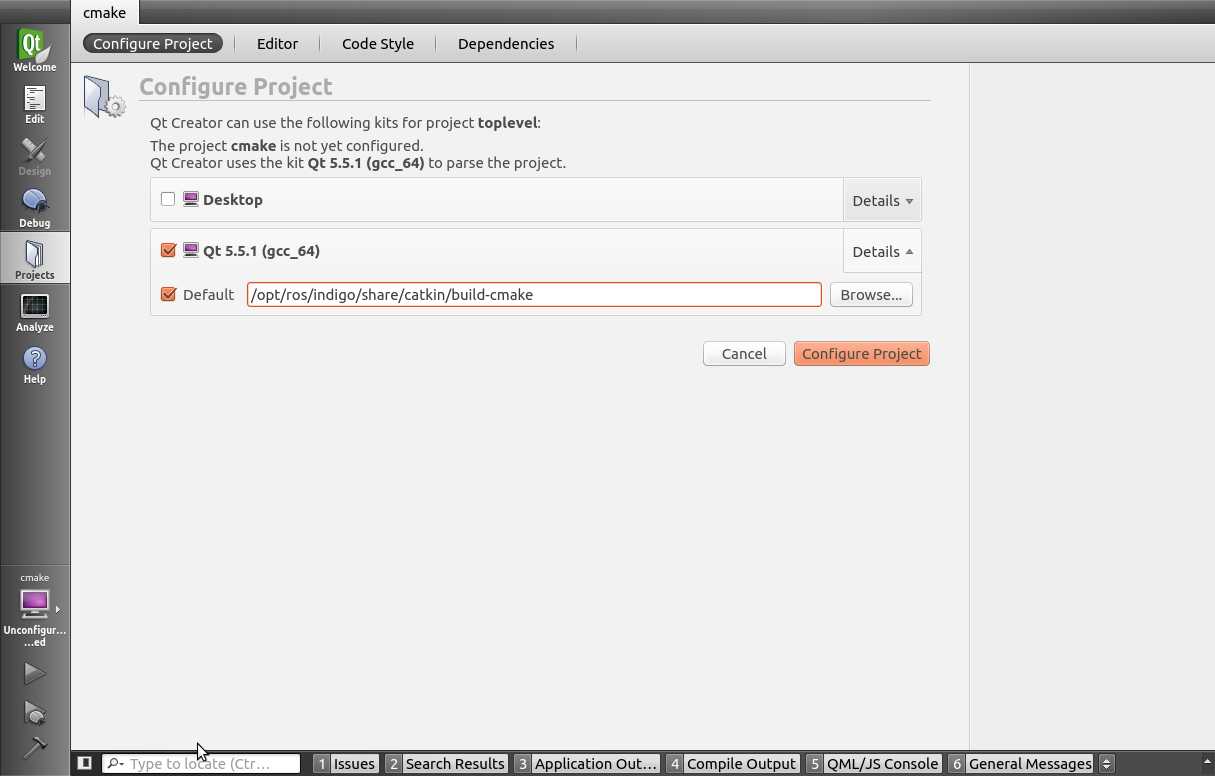
Task: Select the Projects mode
Action: pyautogui.click(x=34, y=259)
